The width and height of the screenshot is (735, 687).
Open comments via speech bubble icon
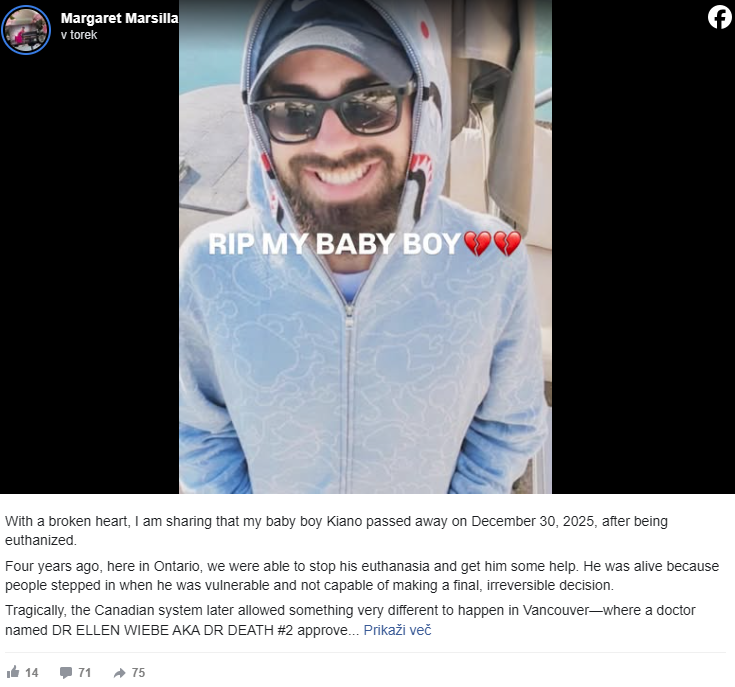point(66,672)
